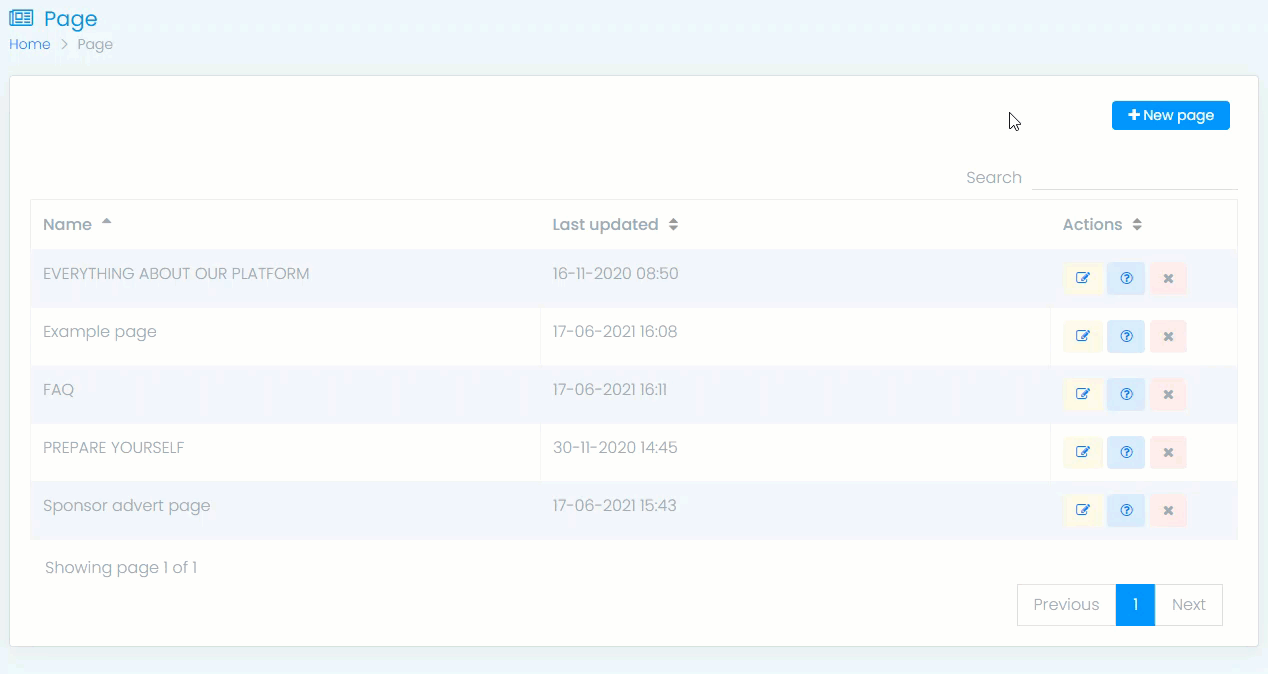
Task: Delete the EVERYTHING ABOUT OUR PLATFORM page
Action: coord(1168,278)
